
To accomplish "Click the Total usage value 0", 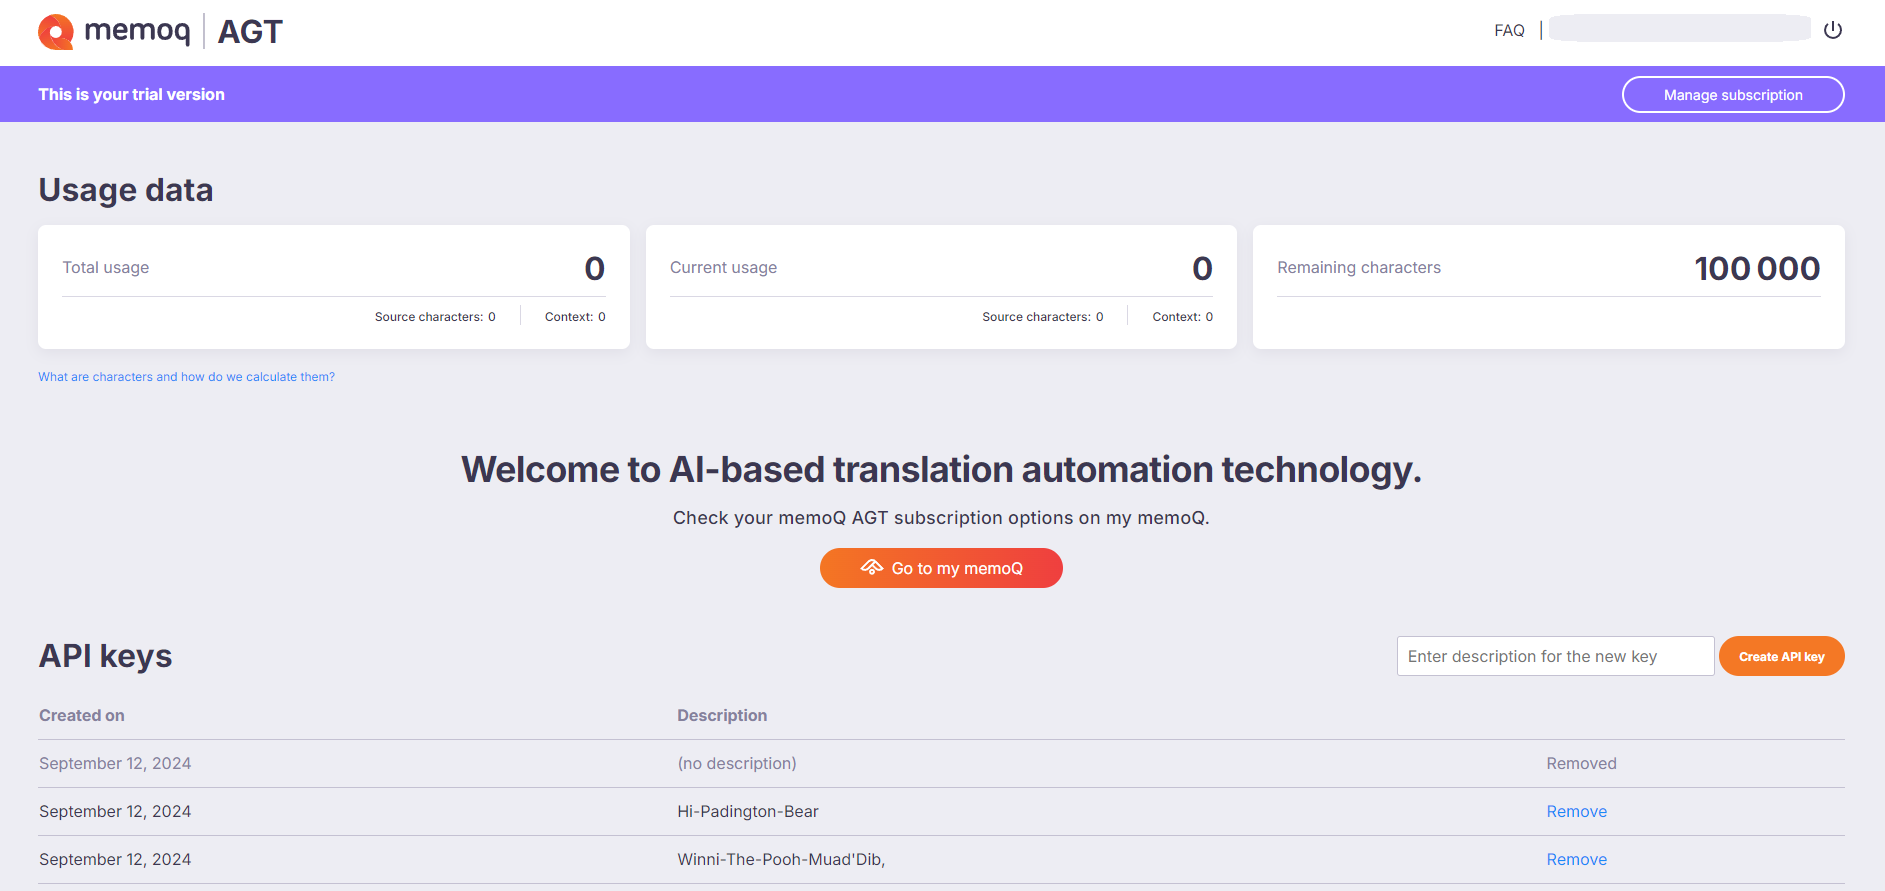I will [595, 268].
